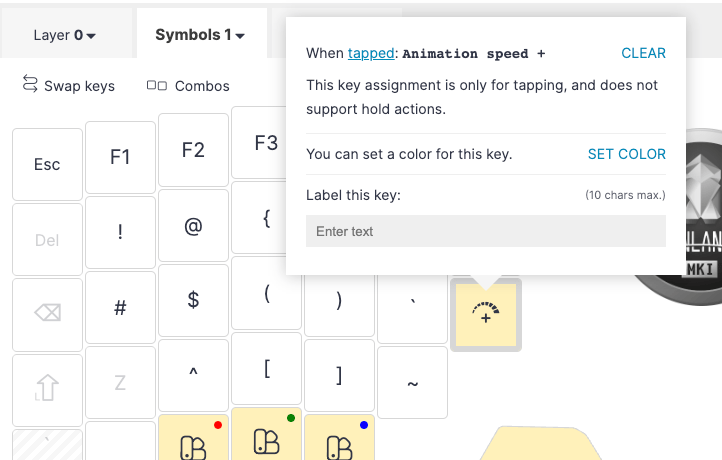
Task: Select the $ symbol key
Action: tap(193, 301)
